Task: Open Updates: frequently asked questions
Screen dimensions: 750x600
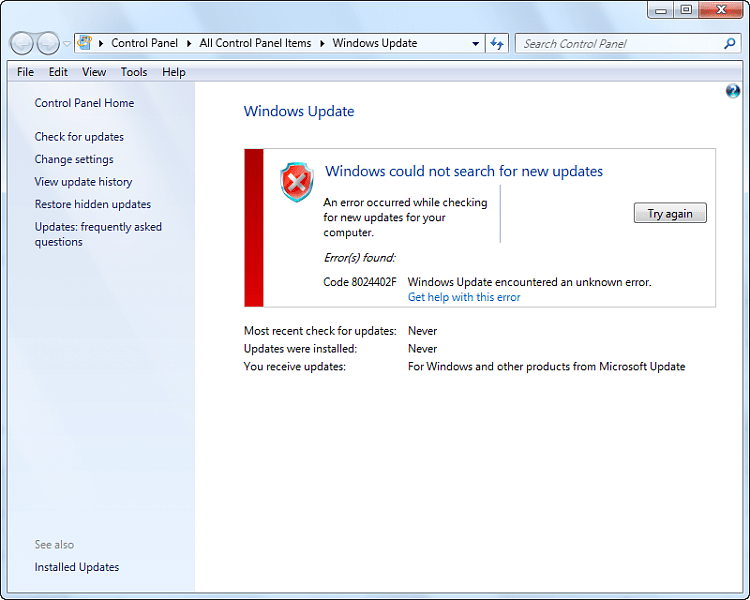Action: coord(98,234)
